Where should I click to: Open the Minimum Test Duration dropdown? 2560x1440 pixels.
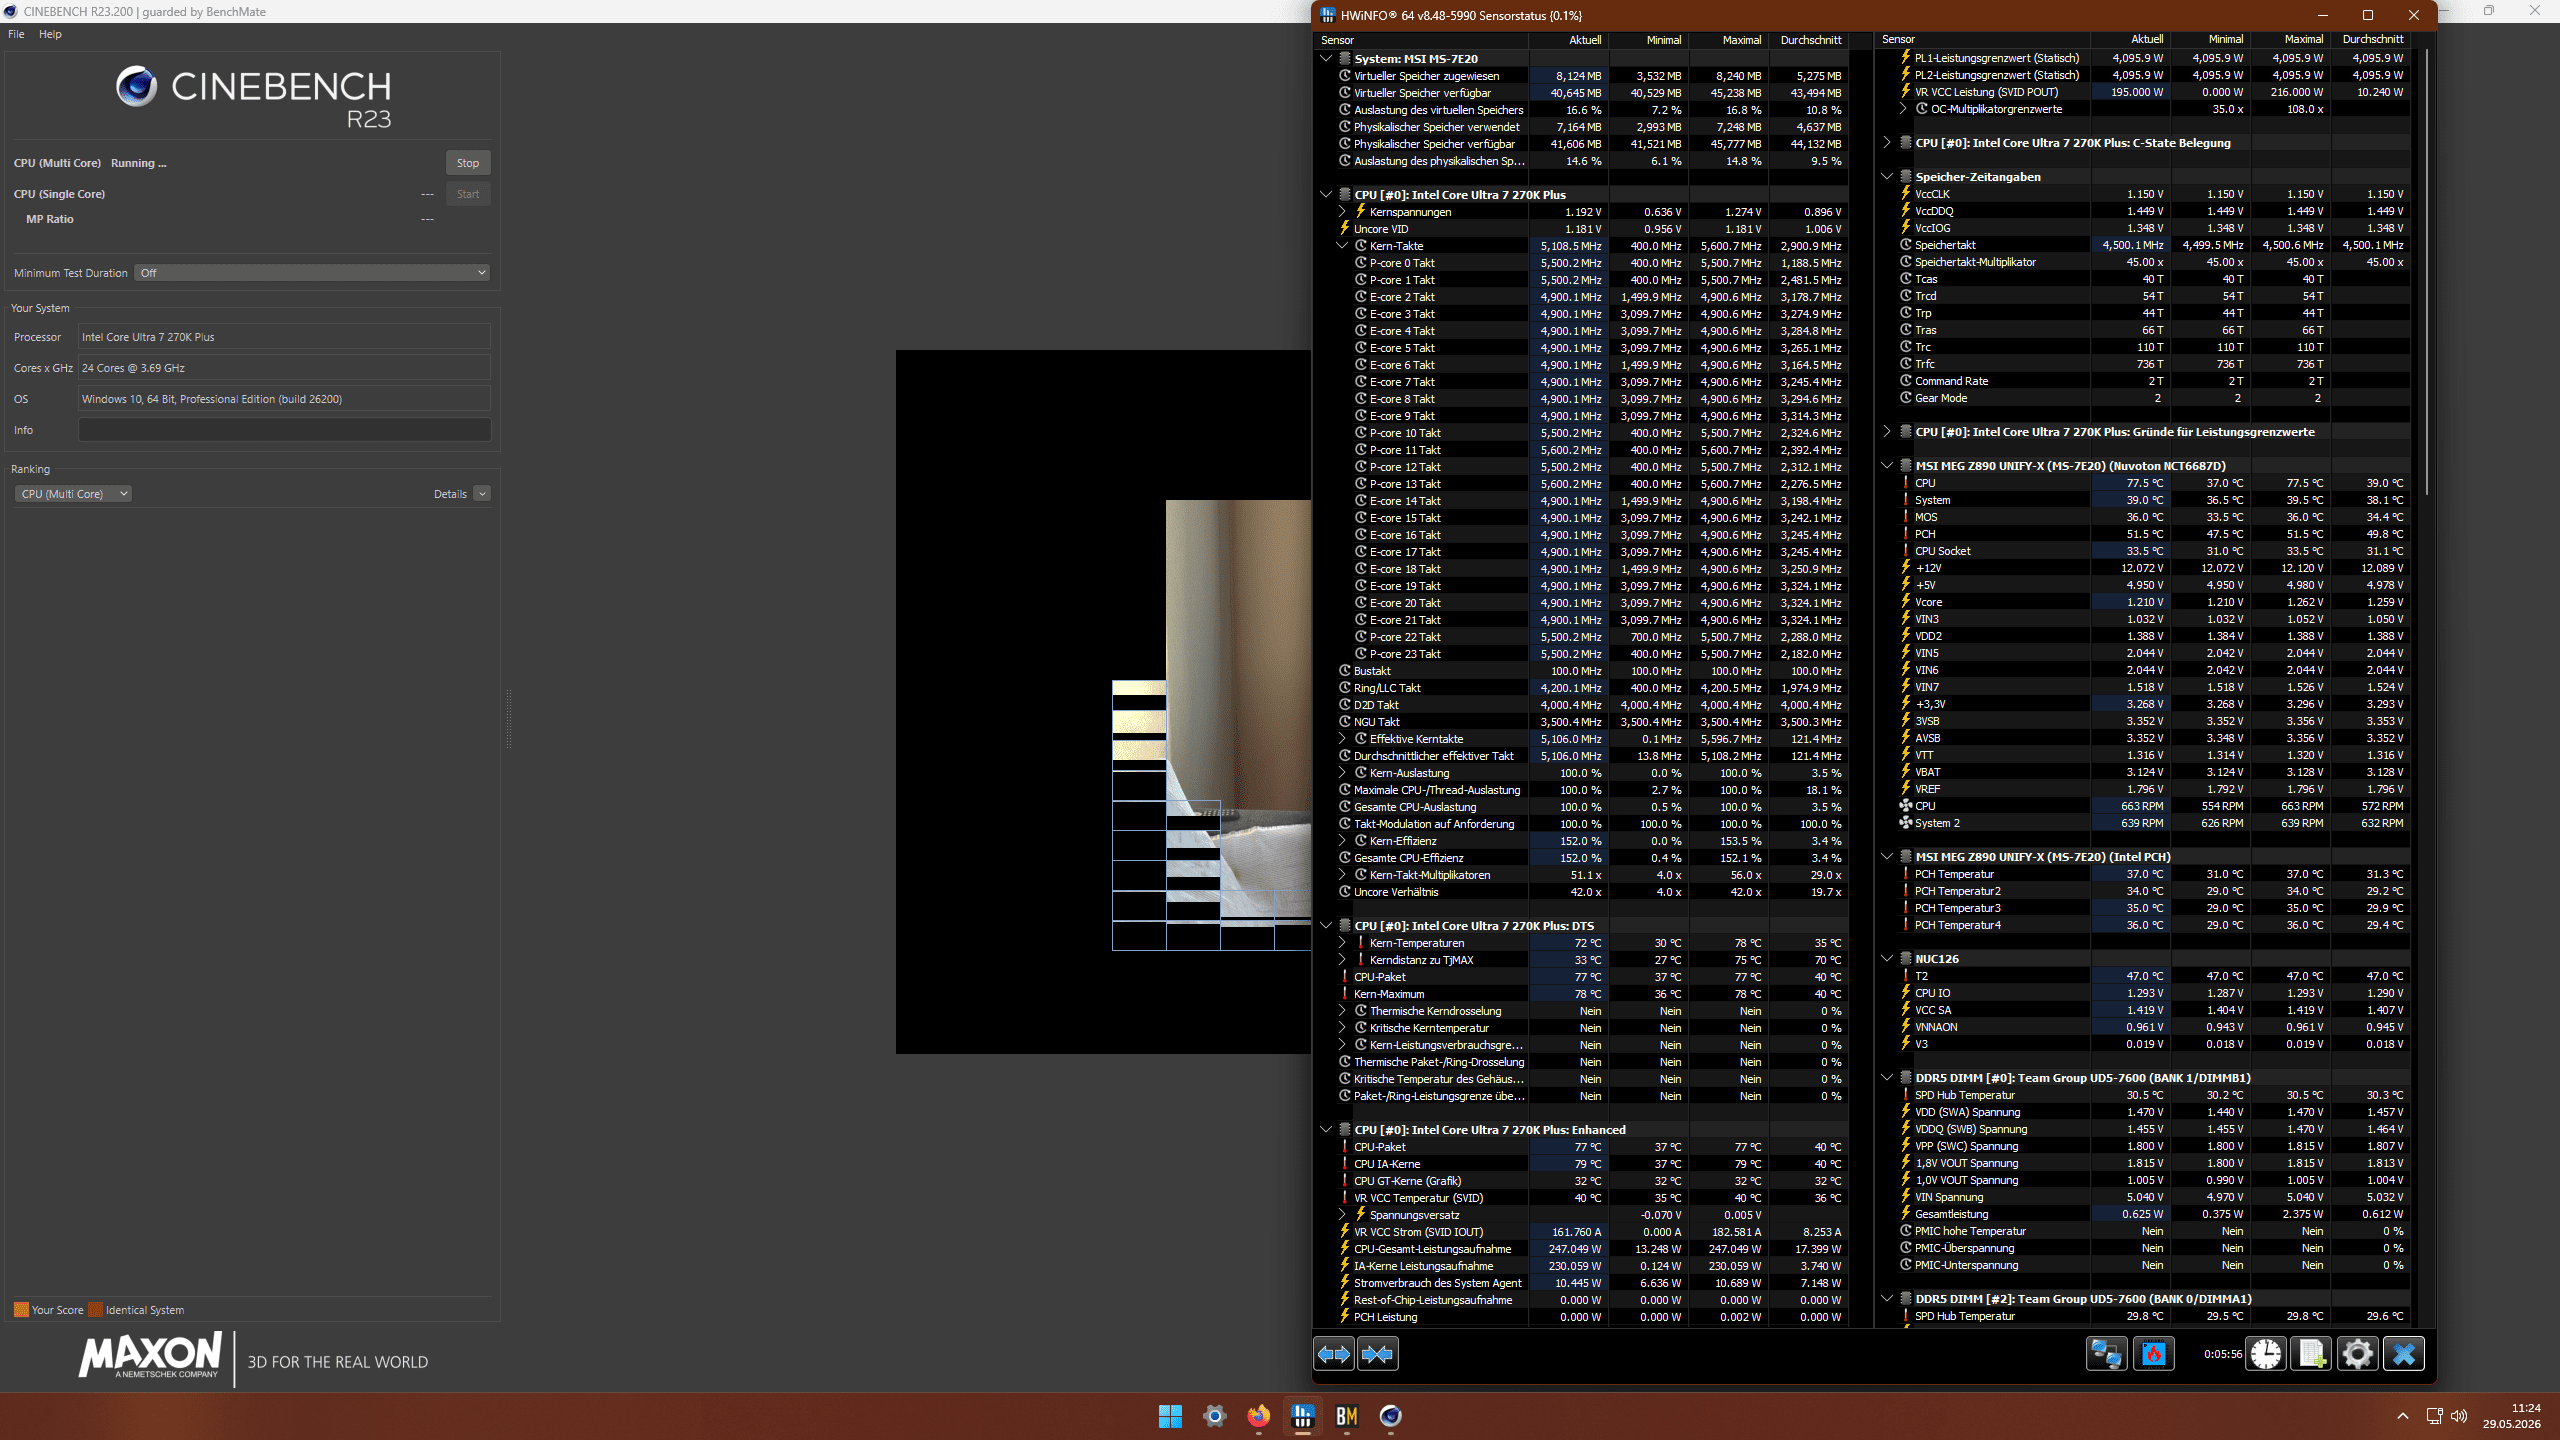[x=313, y=273]
